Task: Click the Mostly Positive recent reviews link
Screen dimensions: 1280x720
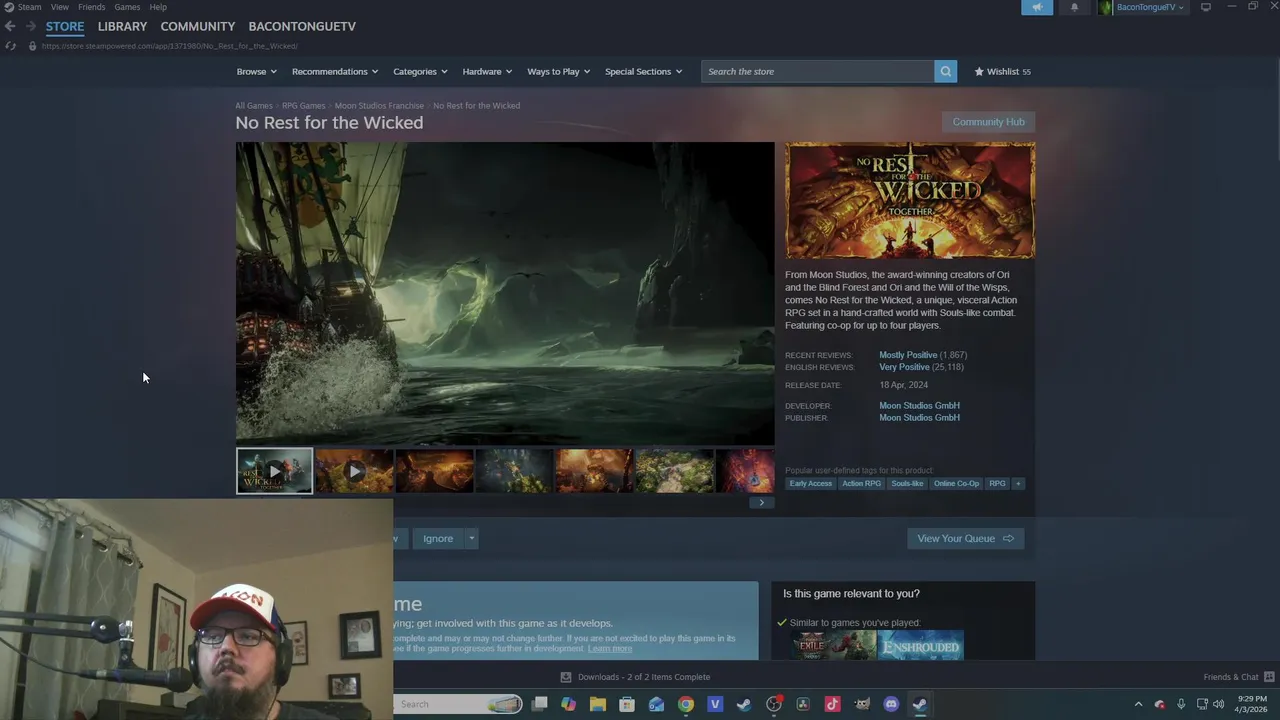Action: click(x=908, y=355)
